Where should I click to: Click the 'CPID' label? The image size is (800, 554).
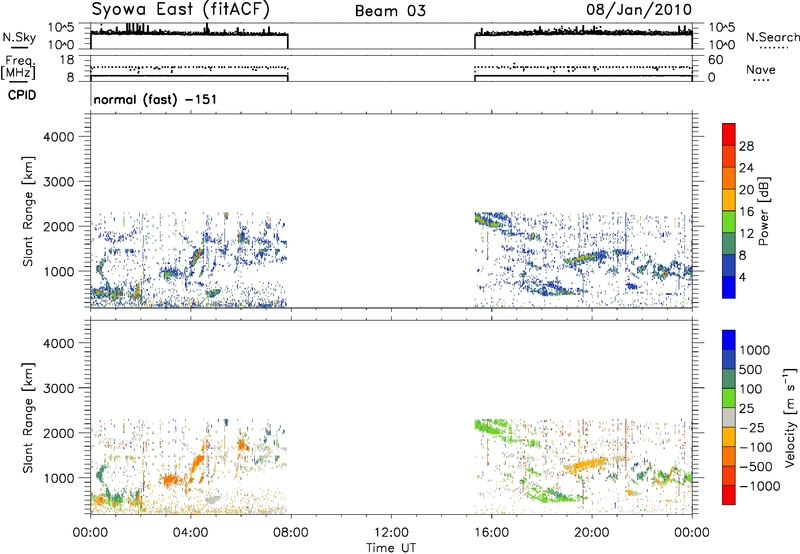click(x=22, y=95)
